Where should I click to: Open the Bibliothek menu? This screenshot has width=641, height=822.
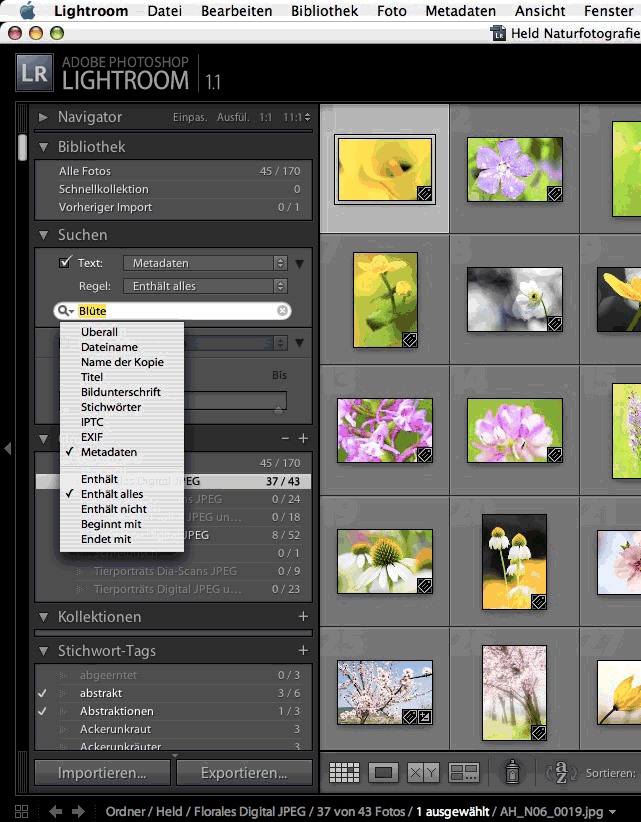(324, 10)
